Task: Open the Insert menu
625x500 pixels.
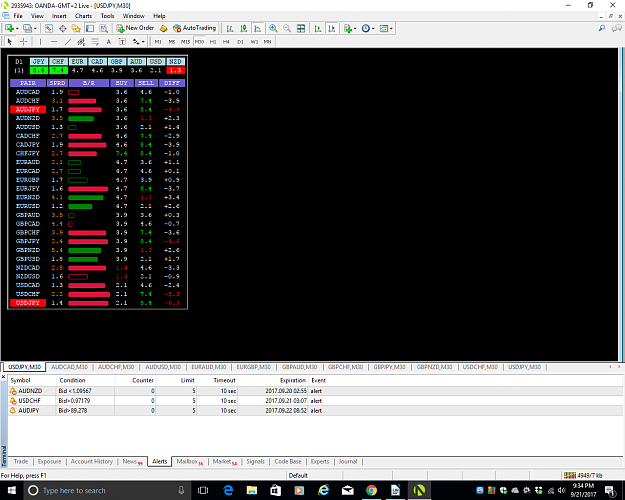Action: coord(59,16)
